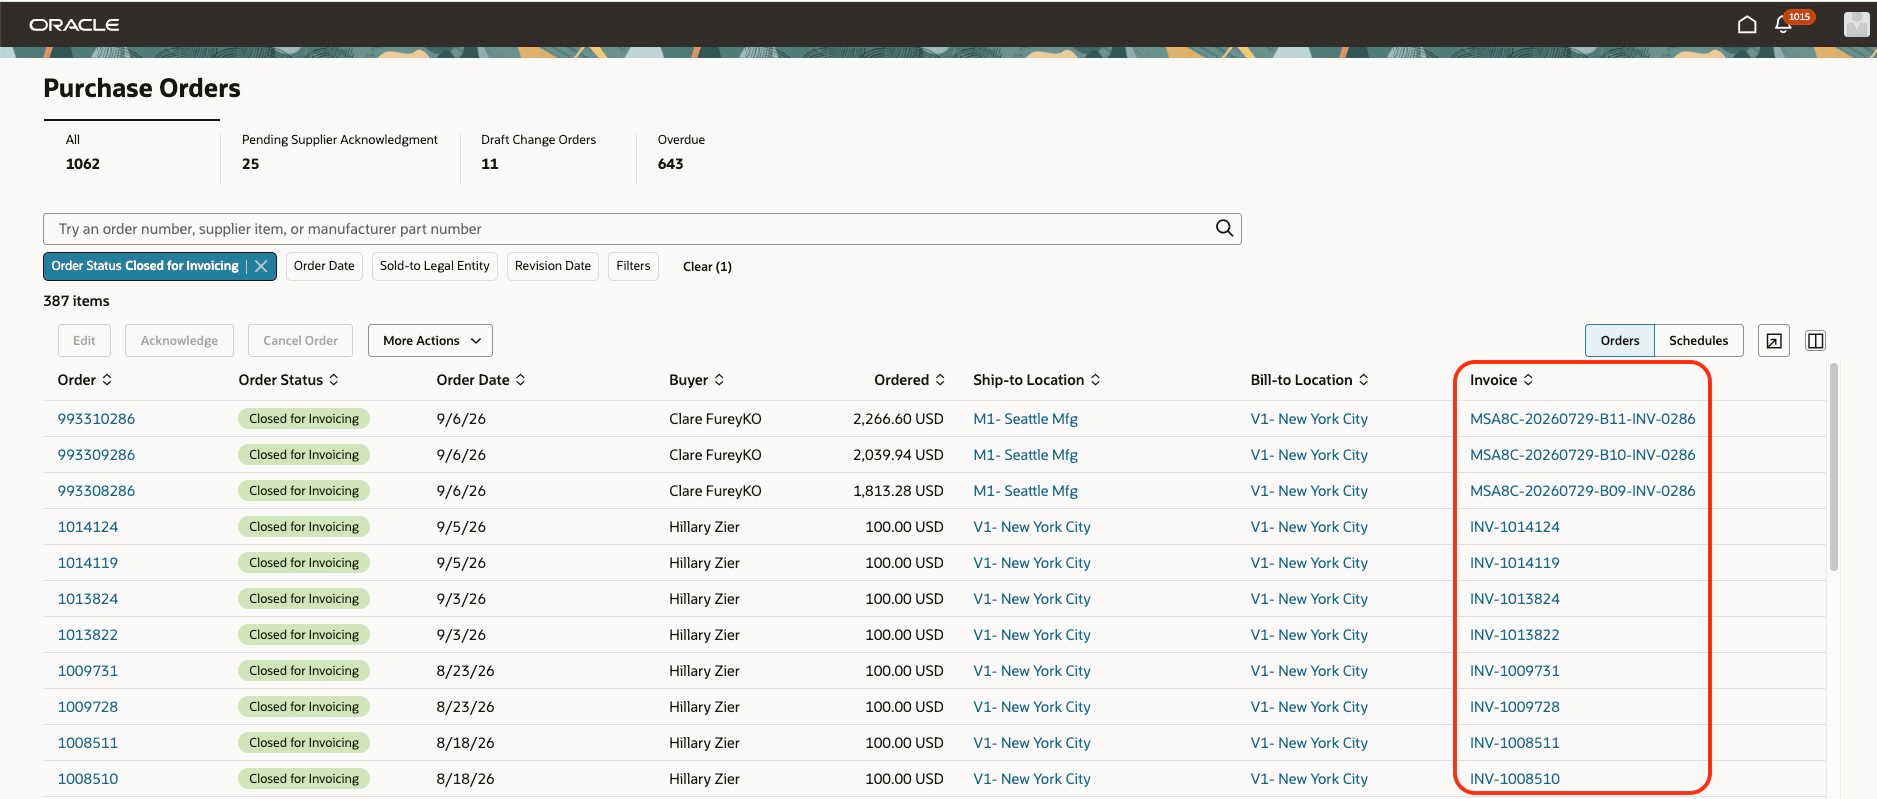The image size is (1877, 799).
Task: Open the Order Date filter
Action: coord(324,266)
